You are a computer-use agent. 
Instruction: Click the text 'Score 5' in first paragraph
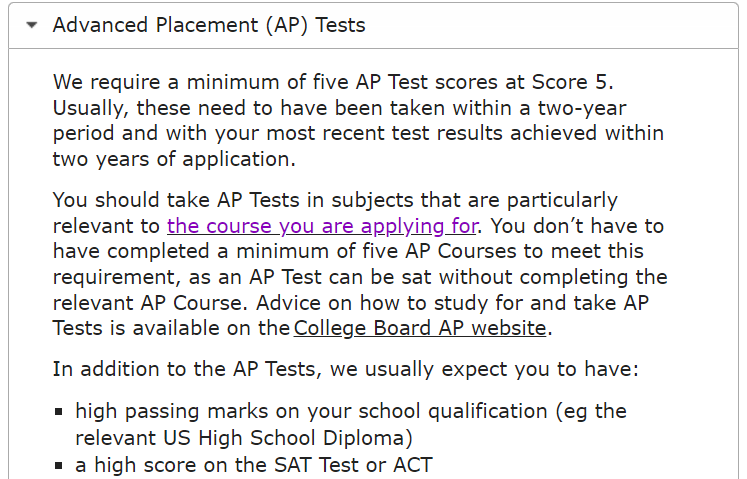pos(570,82)
